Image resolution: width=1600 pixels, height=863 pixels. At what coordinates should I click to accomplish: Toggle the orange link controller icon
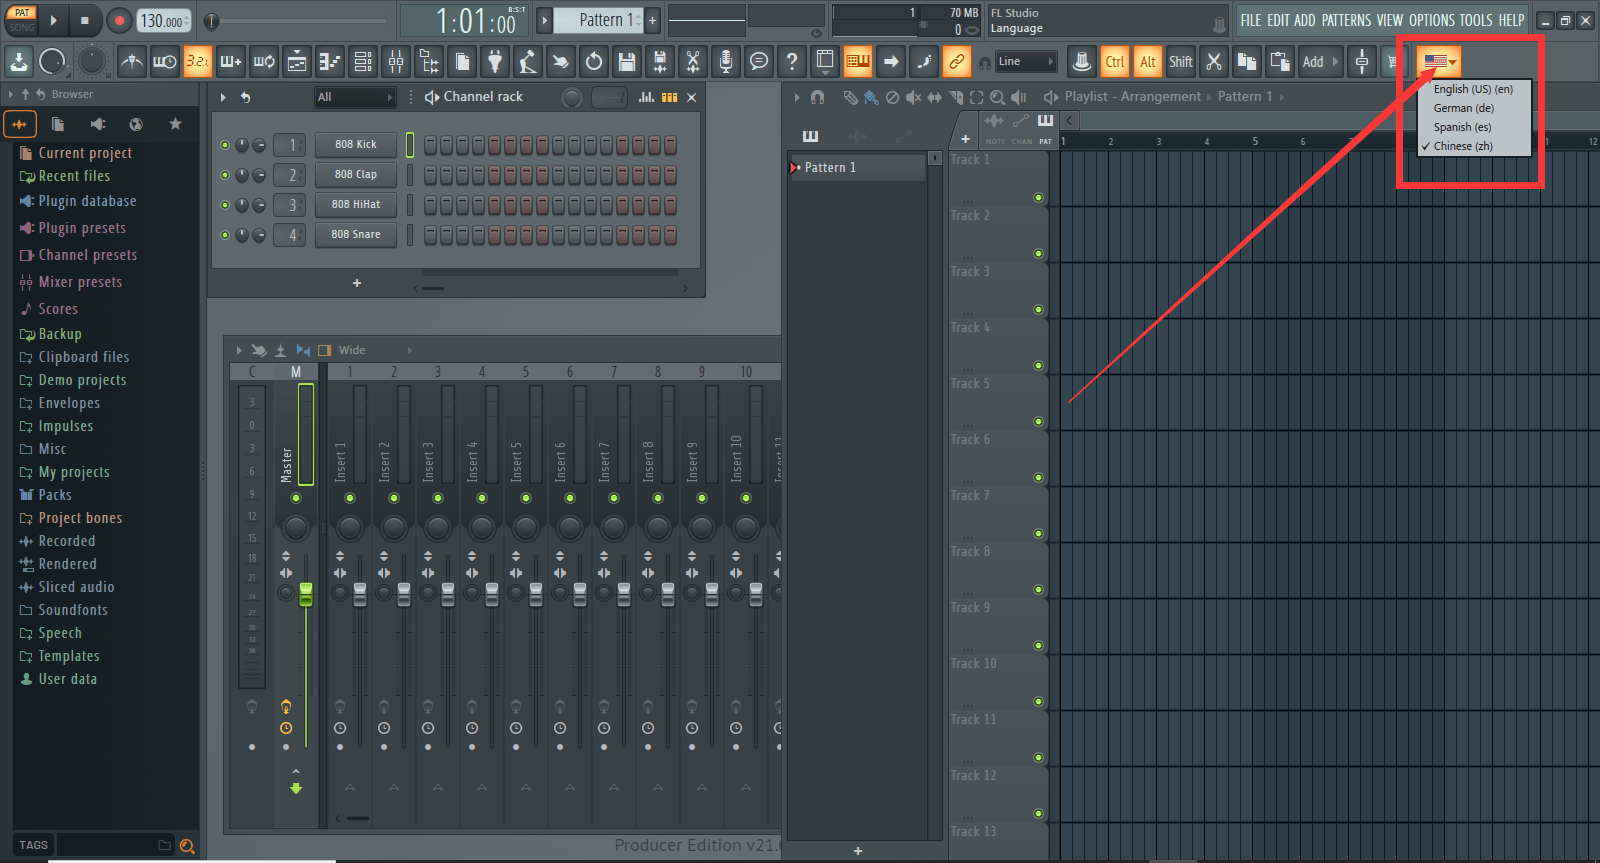tap(957, 62)
